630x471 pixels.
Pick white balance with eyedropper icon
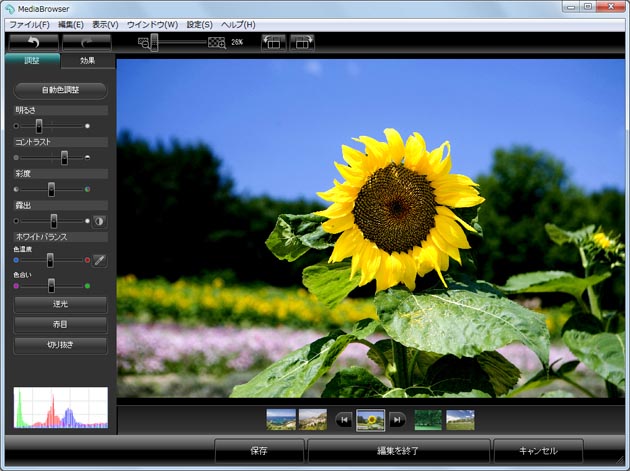pyautogui.click(x=99, y=260)
